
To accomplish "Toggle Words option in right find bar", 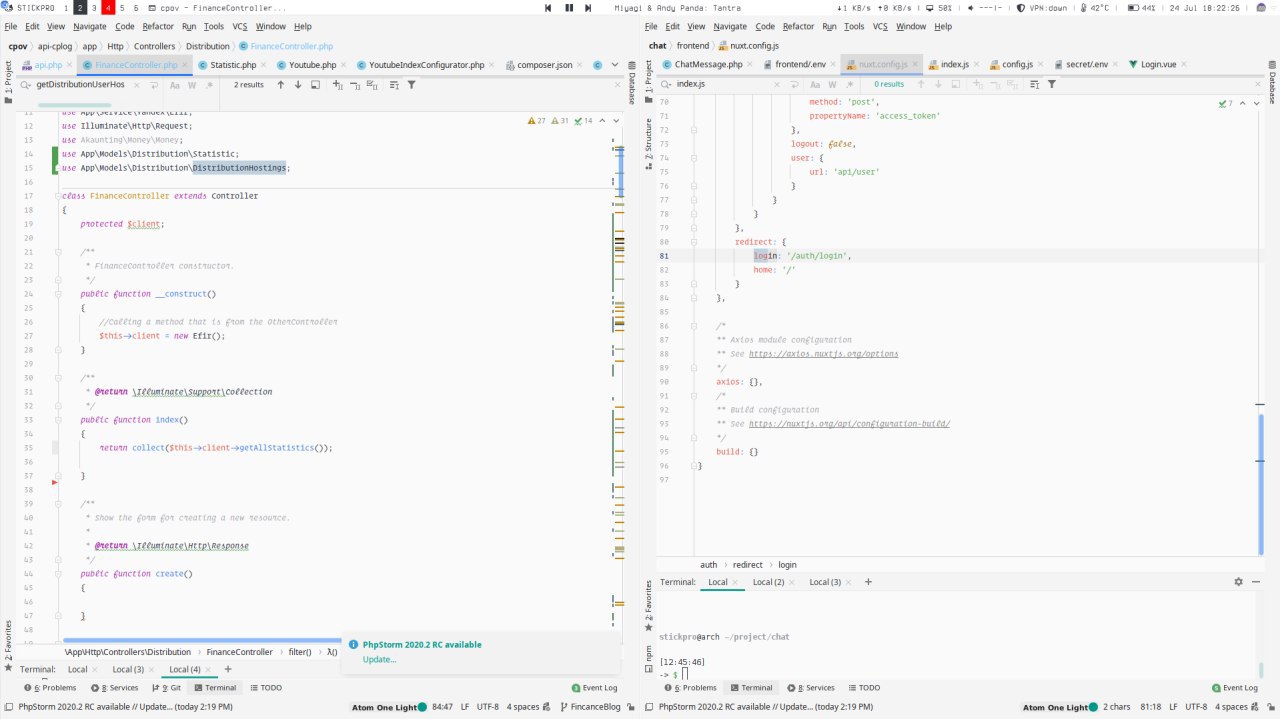I will (832, 84).
